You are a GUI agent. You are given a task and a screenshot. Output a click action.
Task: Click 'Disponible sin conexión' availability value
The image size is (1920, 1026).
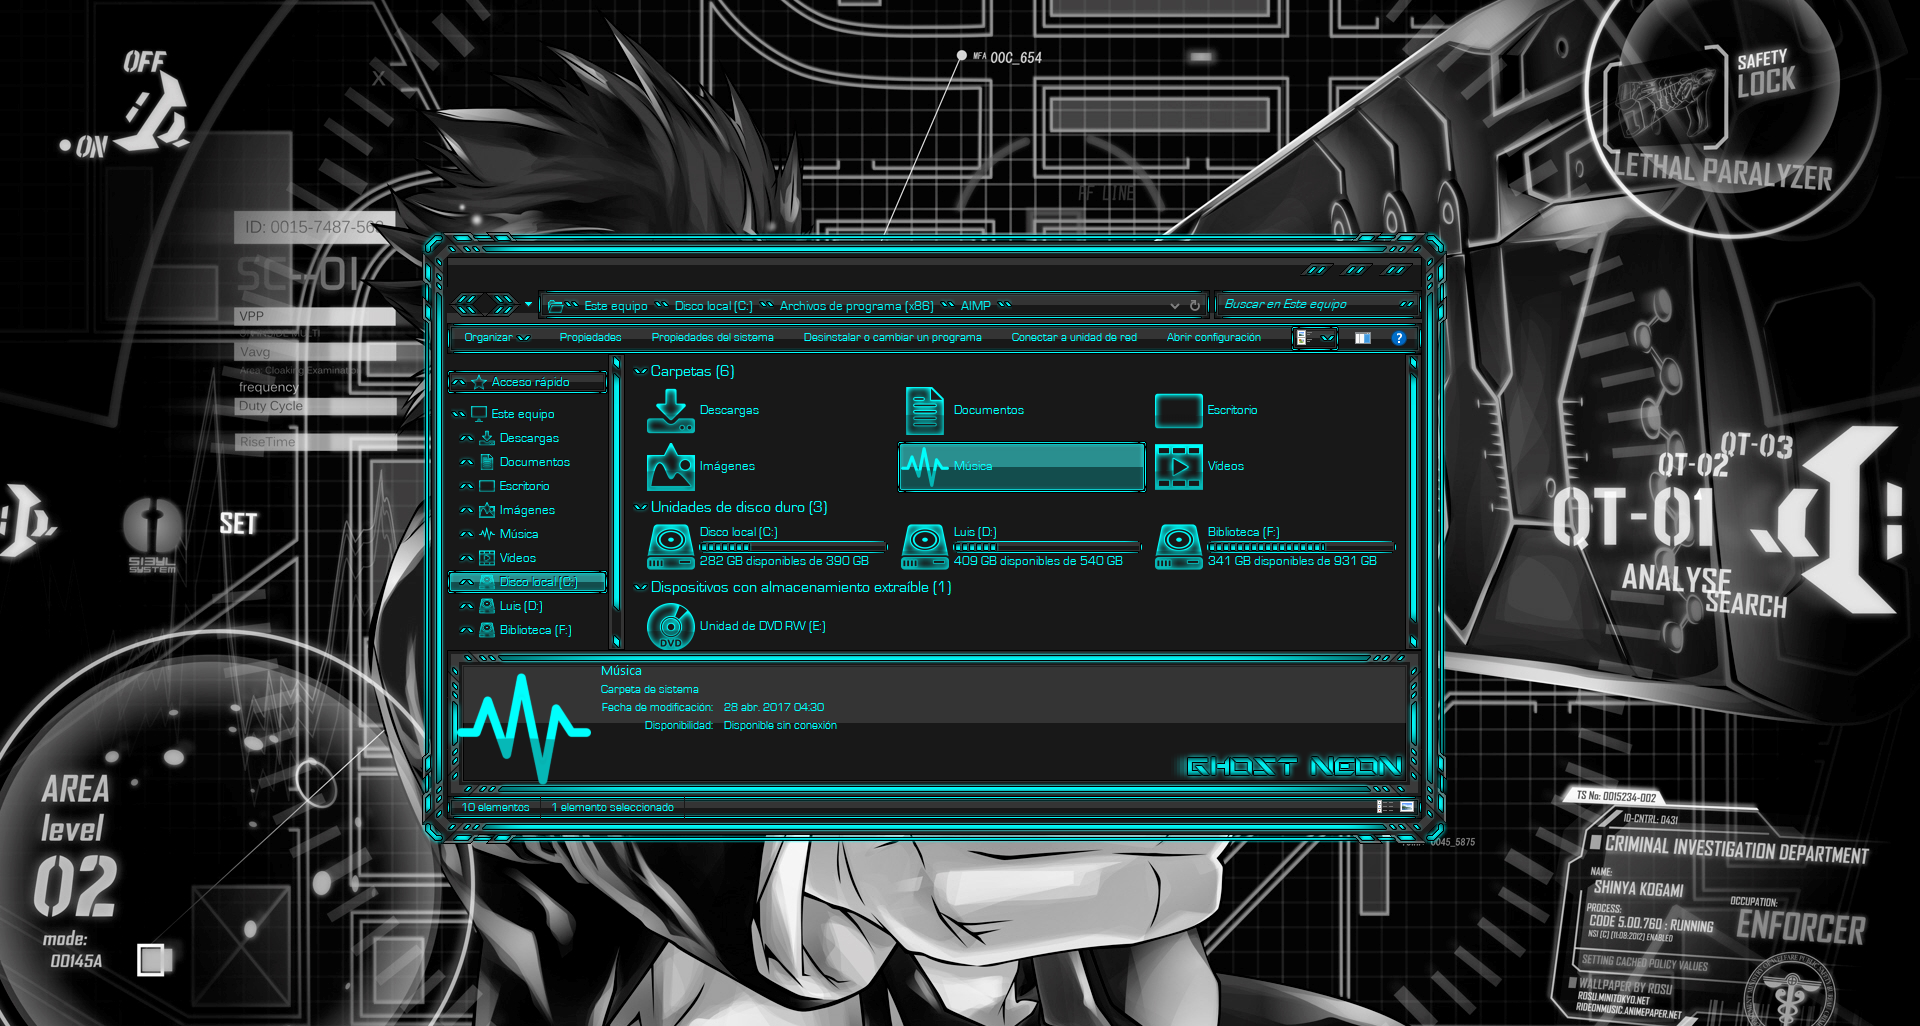tap(780, 726)
